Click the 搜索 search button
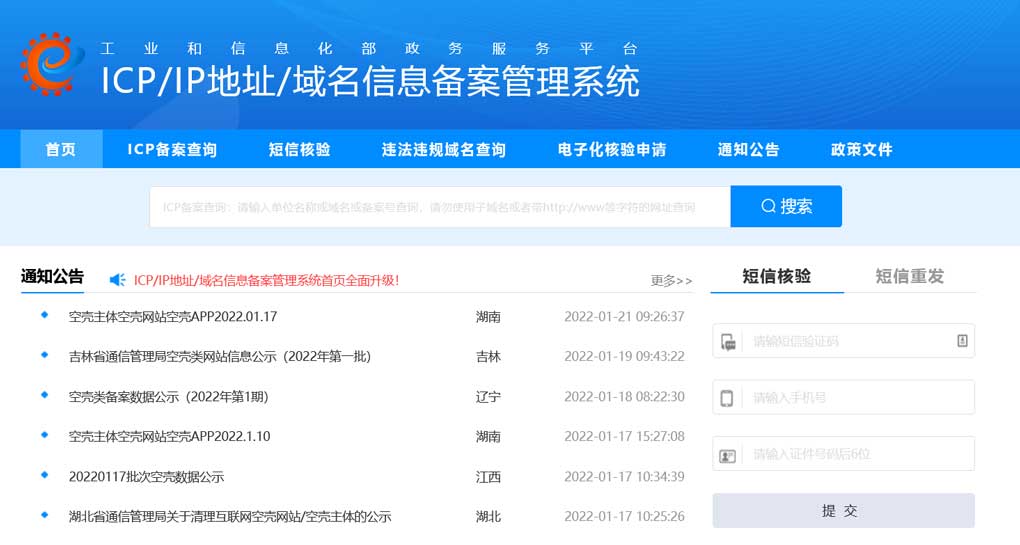This screenshot has width=1020, height=545. 786,206
